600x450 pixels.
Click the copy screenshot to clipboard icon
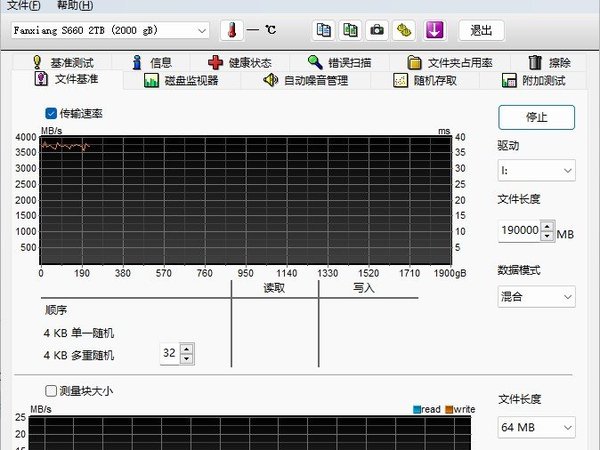[351, 30]
